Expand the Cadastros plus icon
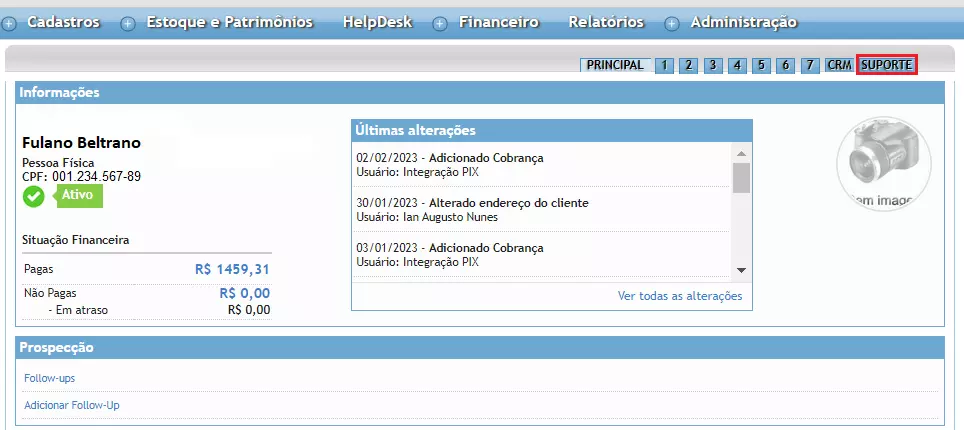 (x=9, y=24)
